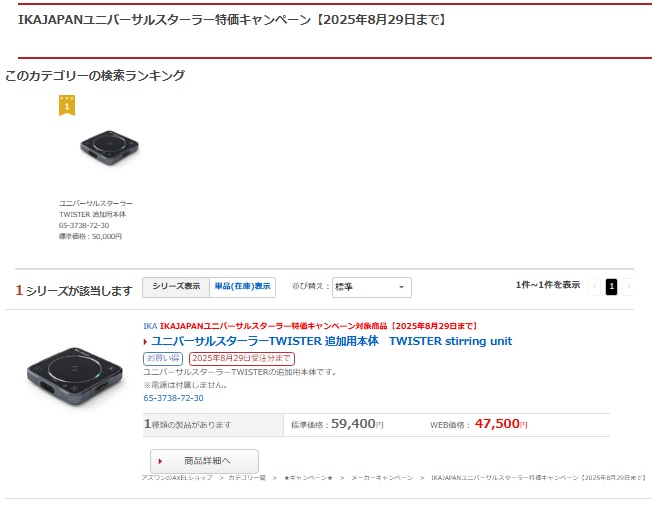Click the previous page arrow
The width and height of the screenshot is (652, 505).
(x=595, y=287)
